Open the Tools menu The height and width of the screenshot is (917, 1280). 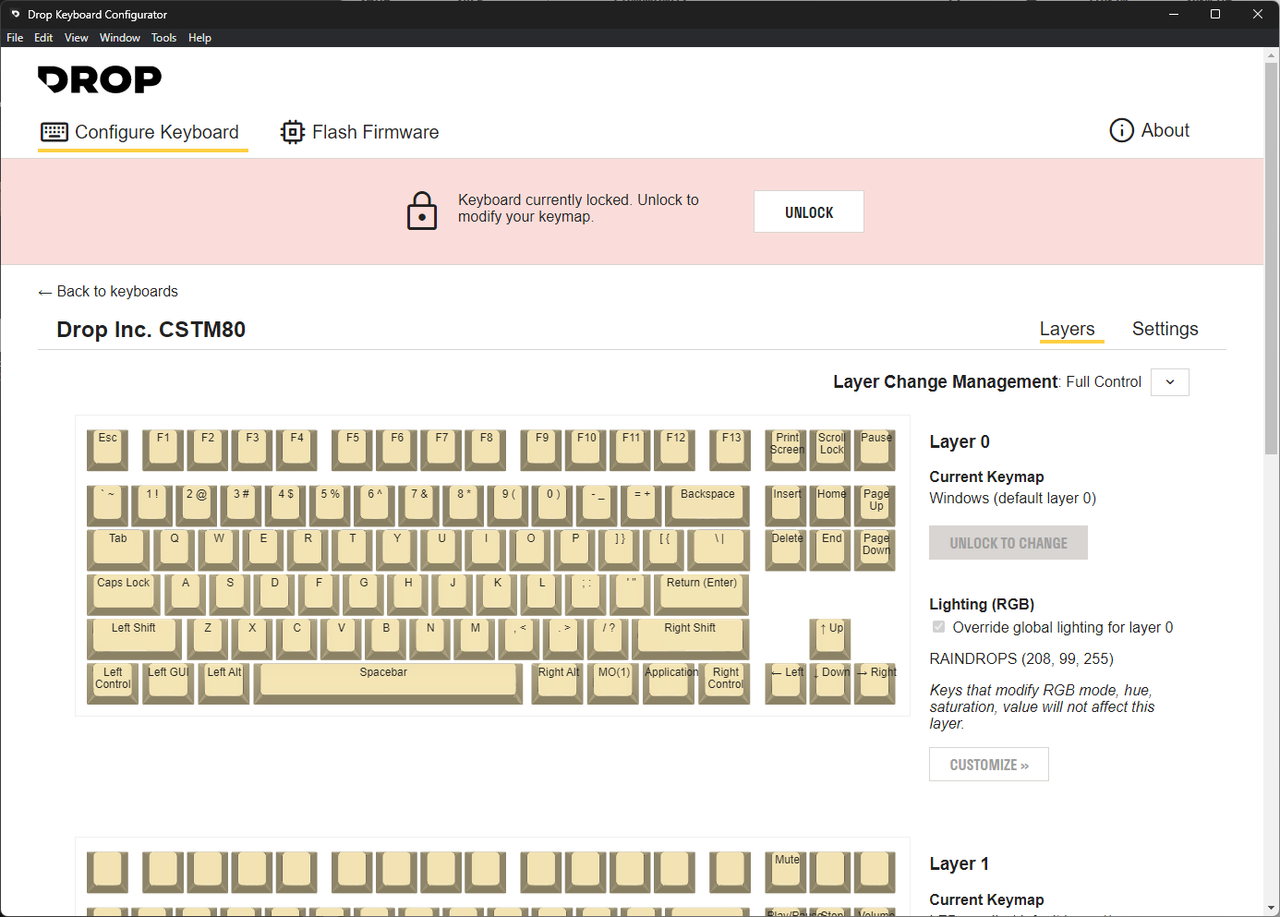[164, 38]
